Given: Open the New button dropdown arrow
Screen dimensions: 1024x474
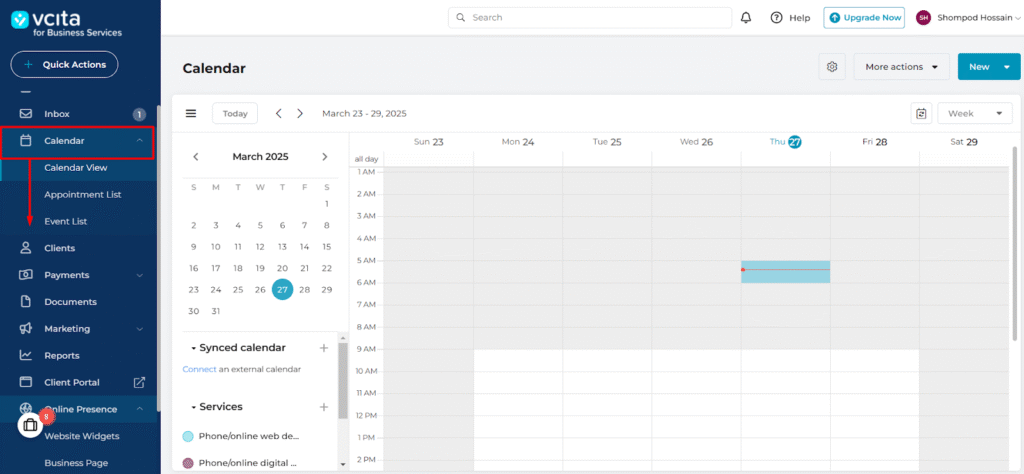Looking at the screenshot, I should (1006, 67).
